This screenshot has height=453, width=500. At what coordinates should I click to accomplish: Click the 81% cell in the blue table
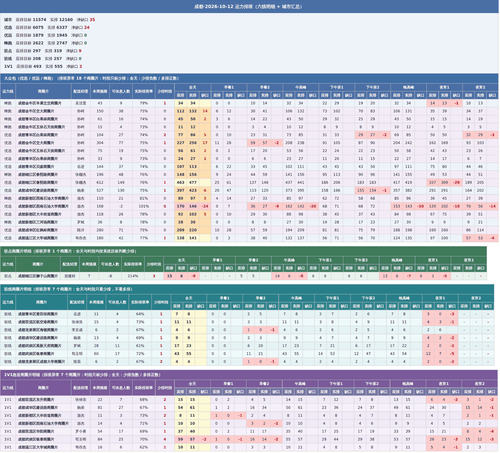[144, 198]
